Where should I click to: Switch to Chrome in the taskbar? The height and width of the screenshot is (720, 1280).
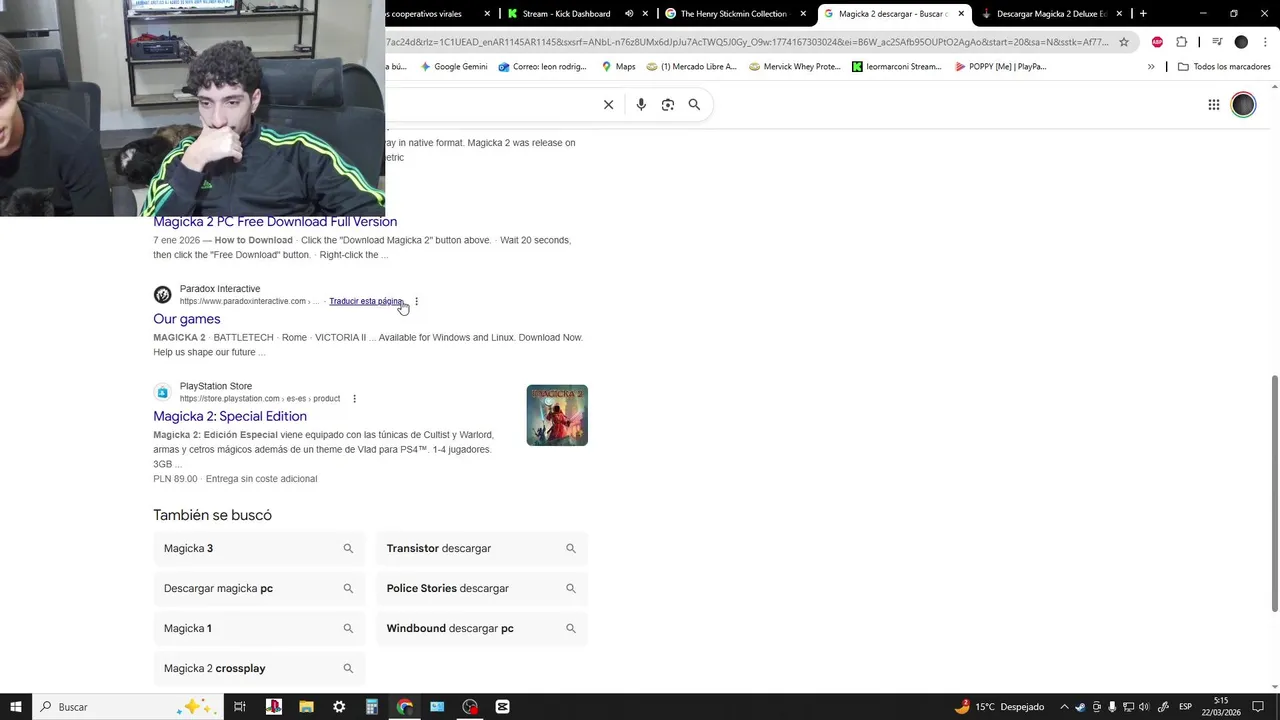(404, 707)
